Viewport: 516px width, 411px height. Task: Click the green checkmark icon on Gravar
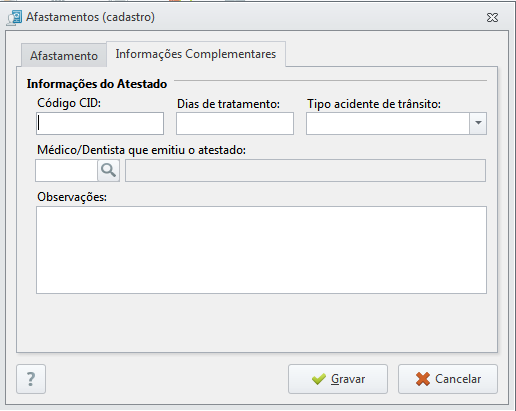[x=319, y=379]
